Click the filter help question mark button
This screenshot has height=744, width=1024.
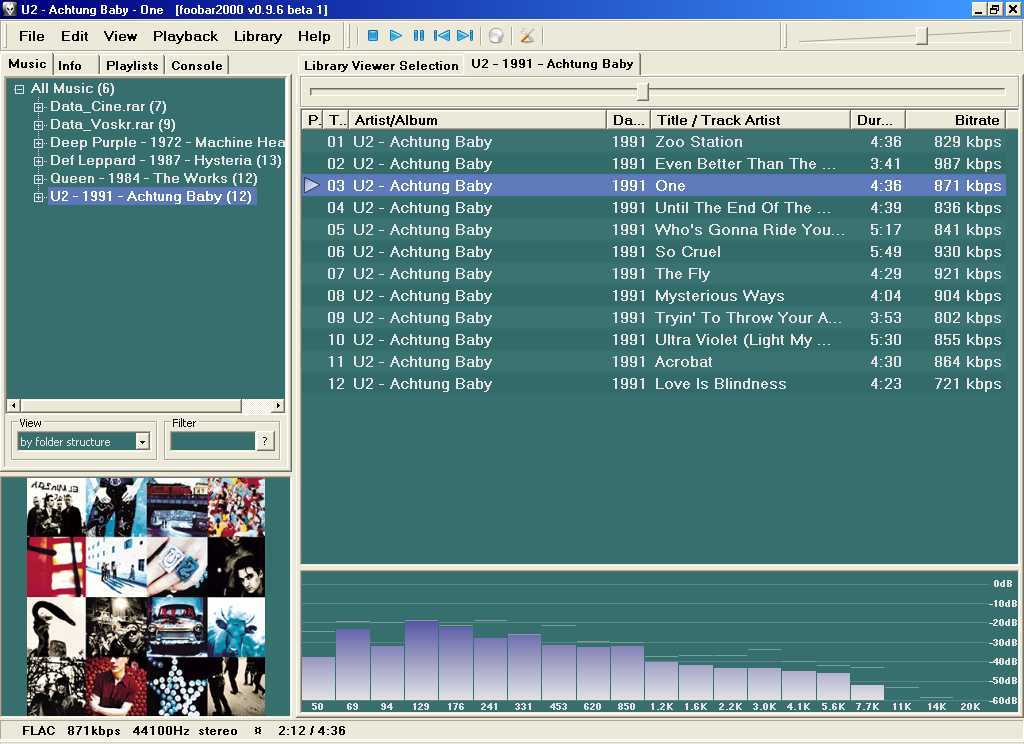[265, 441]
